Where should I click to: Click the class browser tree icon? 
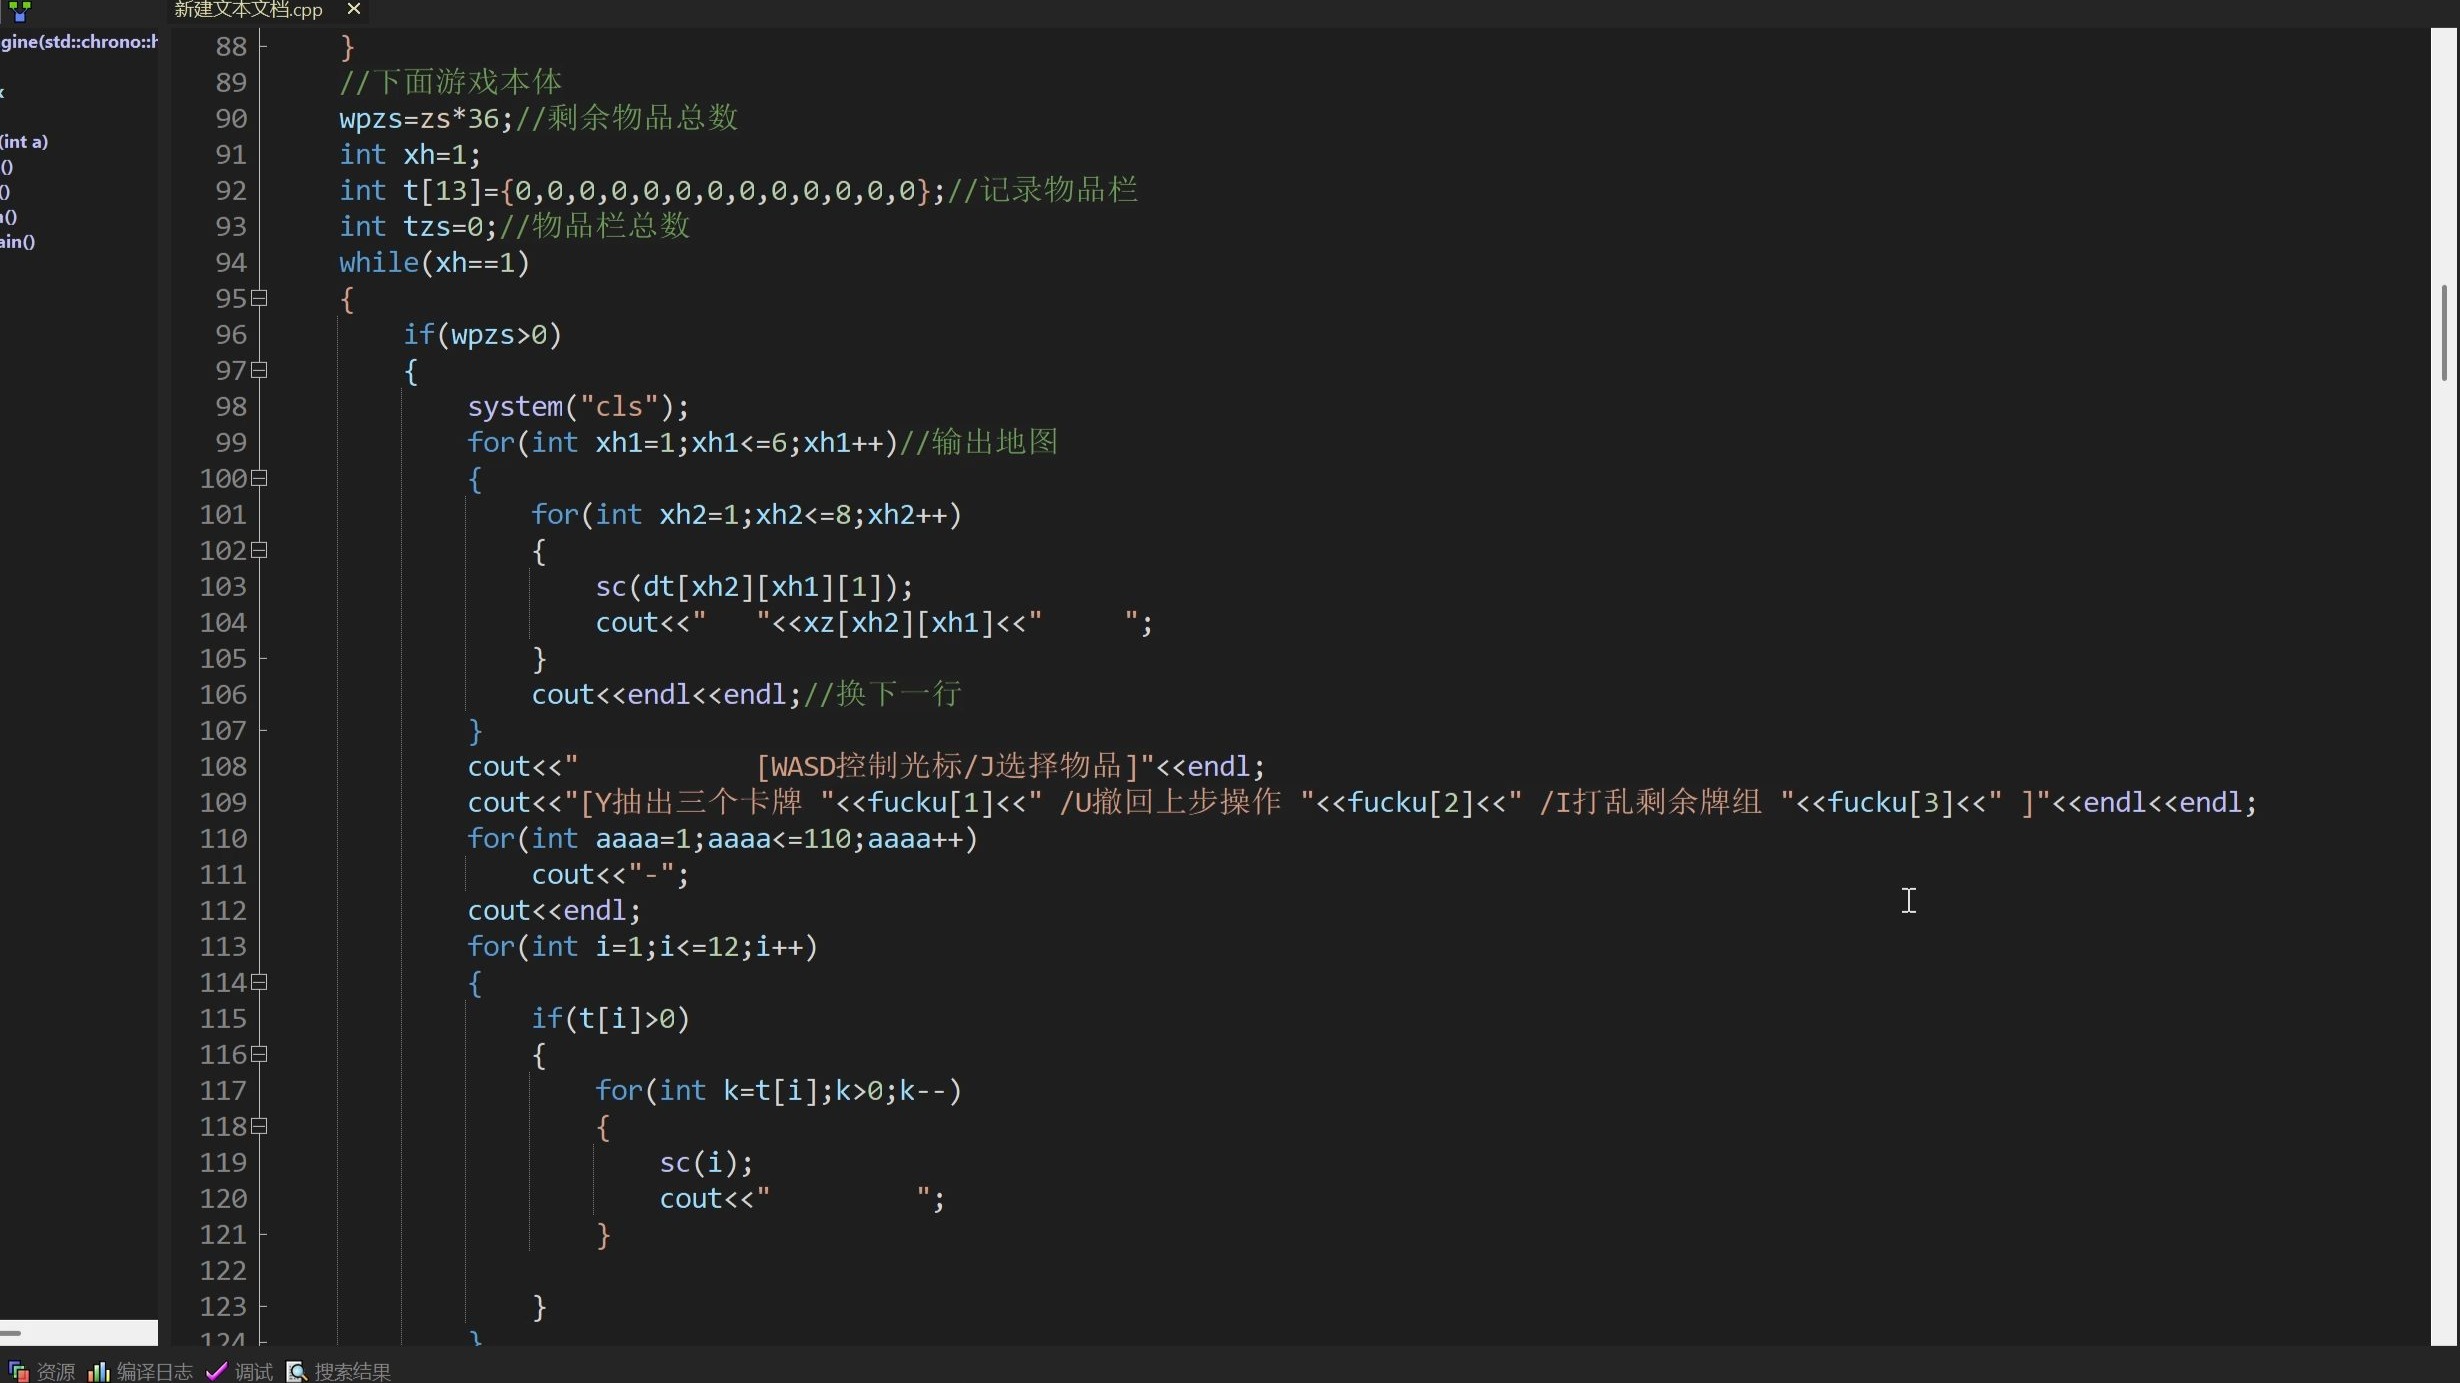[20, 11]
